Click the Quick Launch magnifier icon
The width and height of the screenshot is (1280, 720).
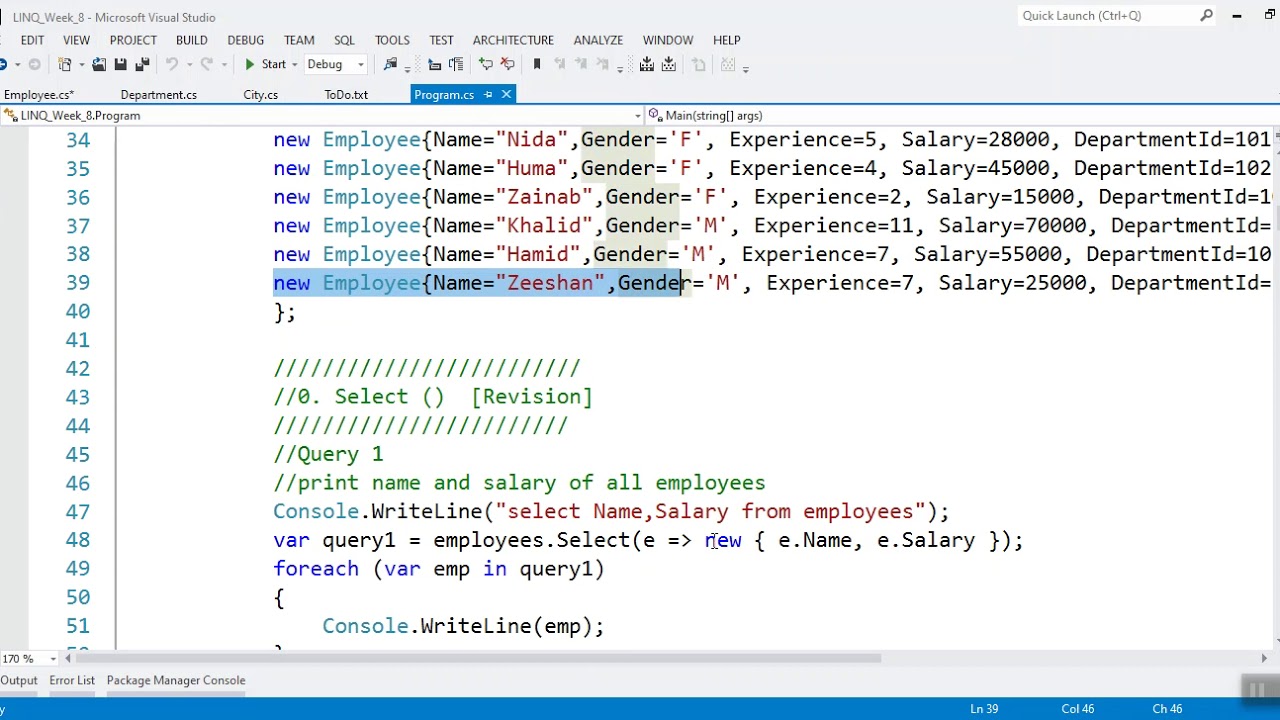(x=1207, y=15)
